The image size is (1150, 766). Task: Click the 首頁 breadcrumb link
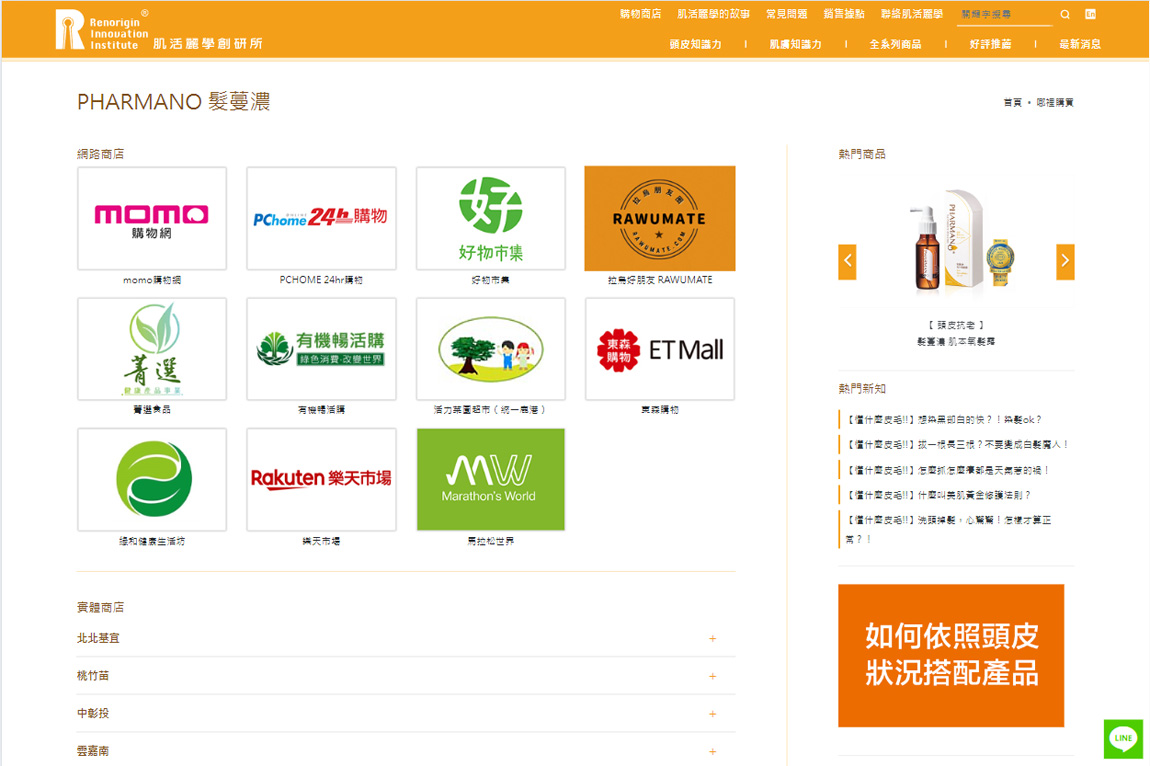pyautogui.click(x=1012, y=103)
